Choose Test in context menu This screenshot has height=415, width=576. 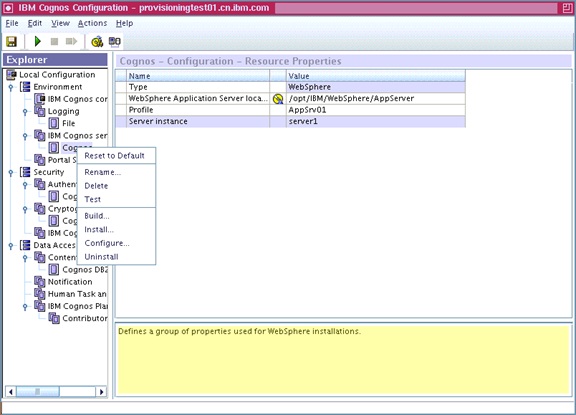[116, 199]
